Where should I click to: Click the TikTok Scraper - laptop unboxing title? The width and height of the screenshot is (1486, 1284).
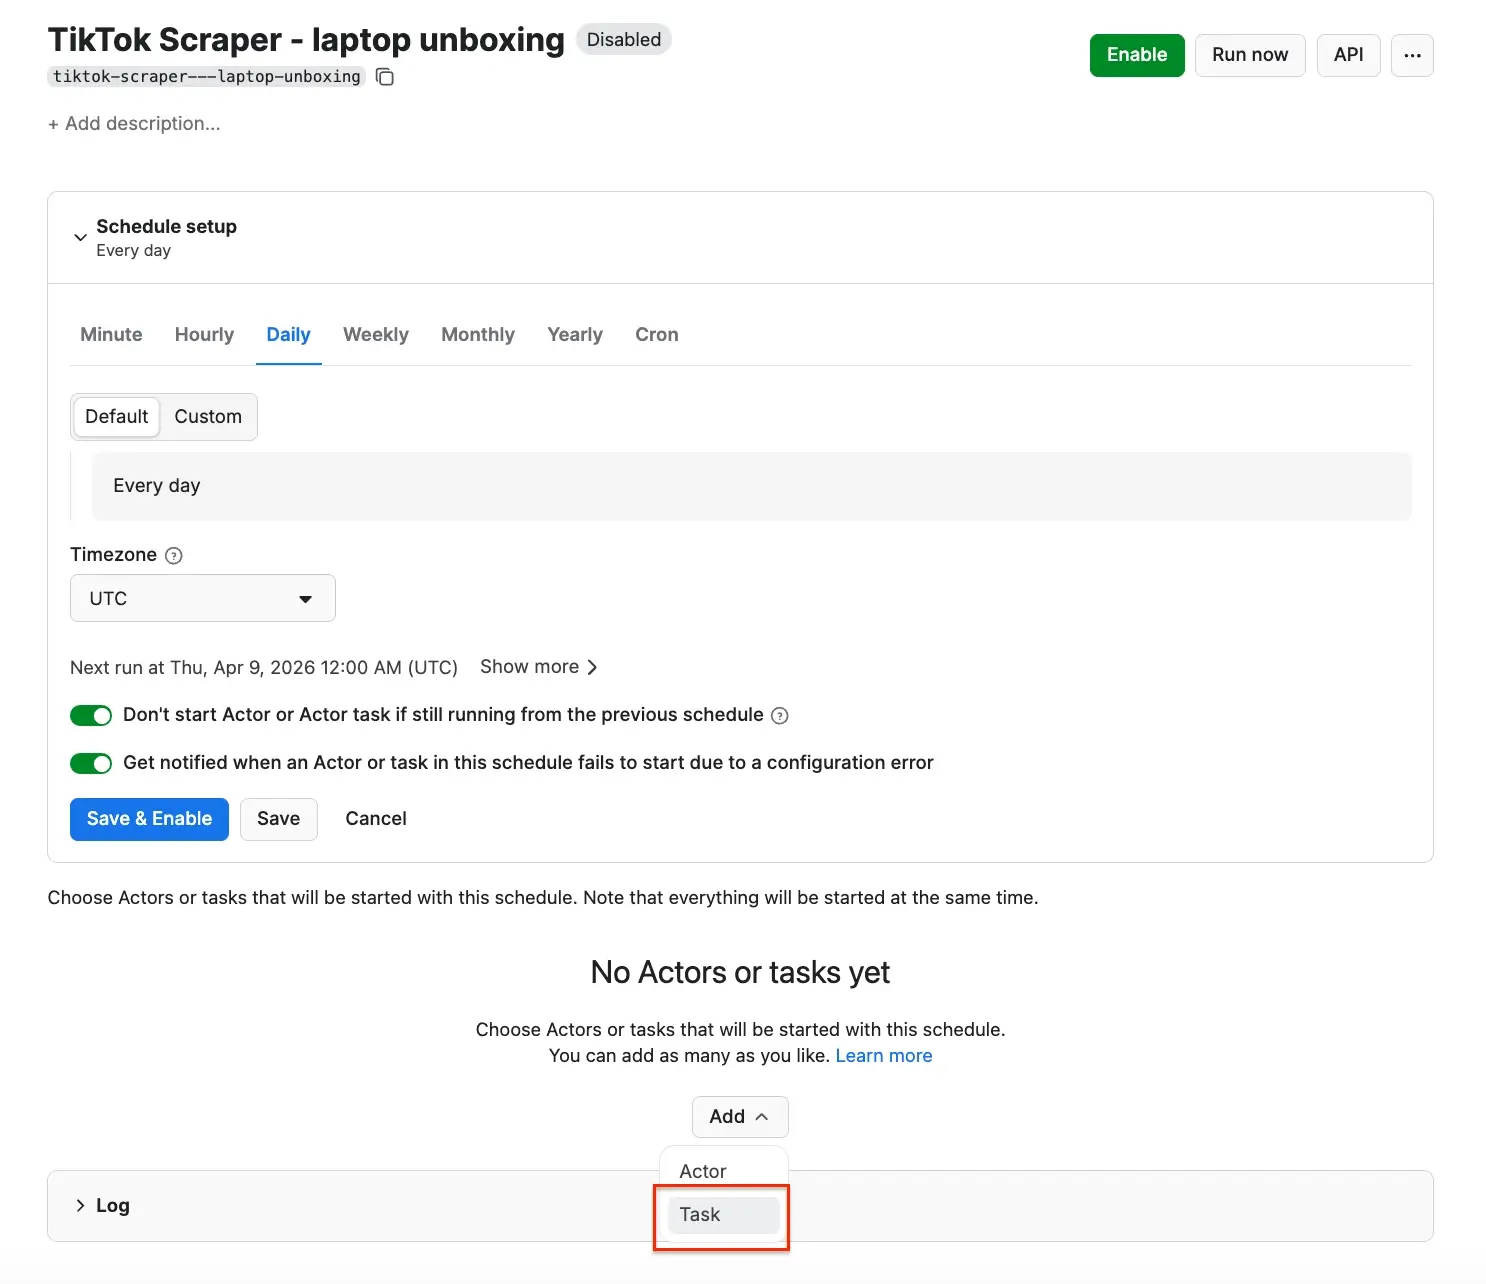[x=306, y=40]
